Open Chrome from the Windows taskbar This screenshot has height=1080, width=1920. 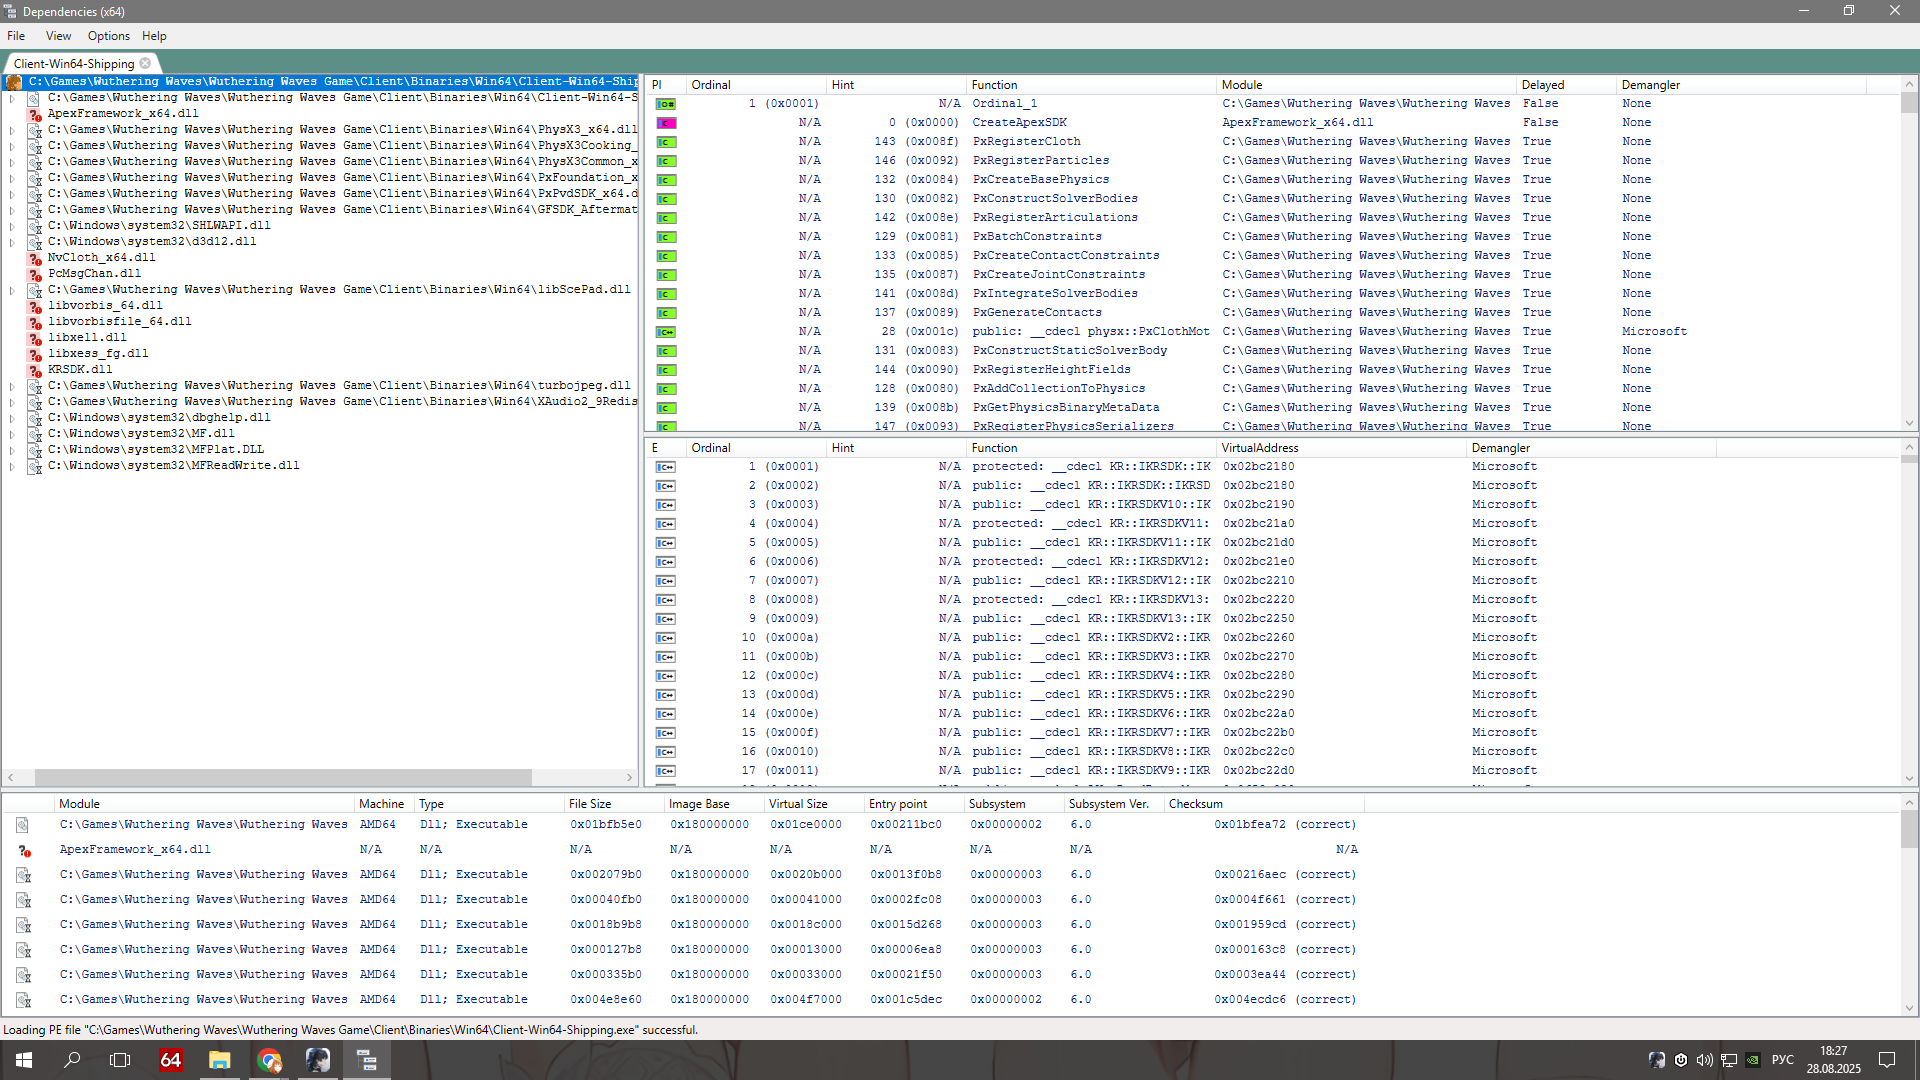click(x=269, y=1060)
